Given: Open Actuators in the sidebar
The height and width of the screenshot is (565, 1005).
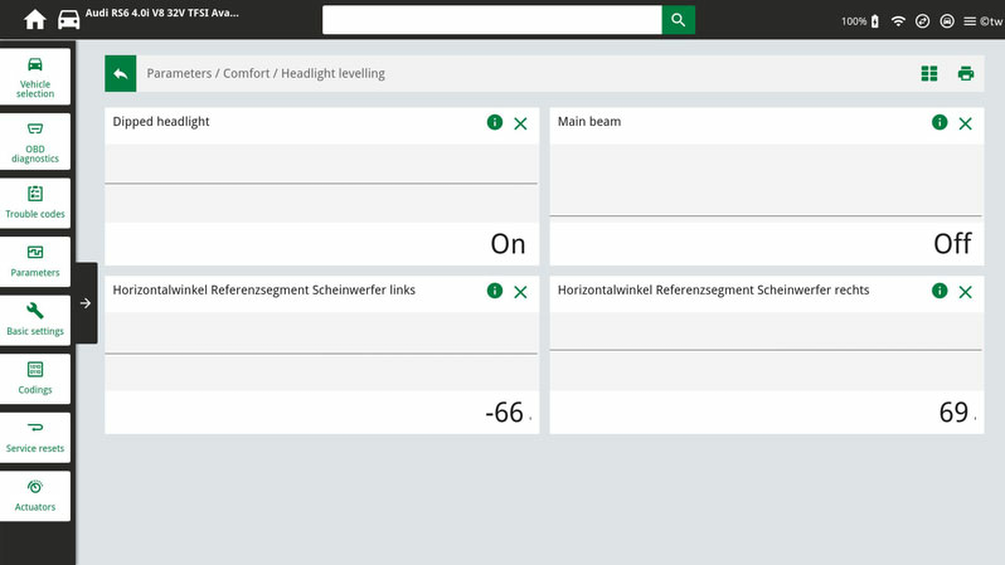Looking at the screenshot, I should [x=35, y=495].
